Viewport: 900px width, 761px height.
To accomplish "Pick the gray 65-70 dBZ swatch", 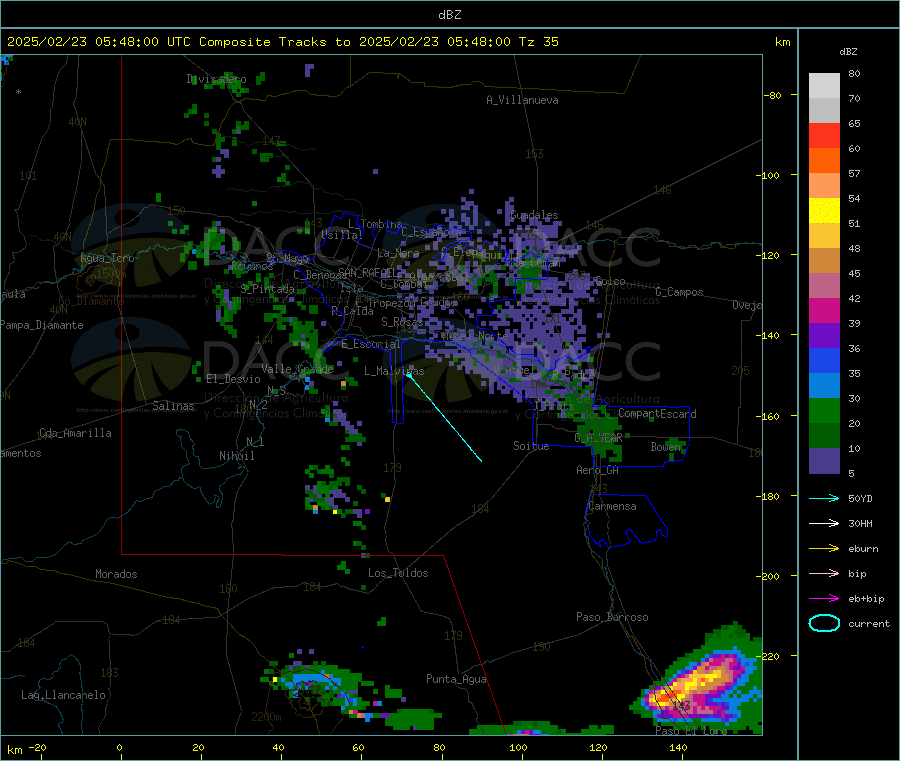I will 824,111.
